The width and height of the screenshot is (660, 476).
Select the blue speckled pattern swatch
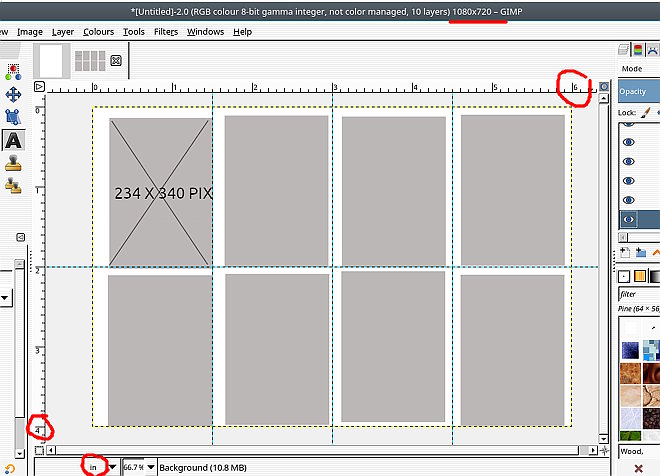point(630,351)
